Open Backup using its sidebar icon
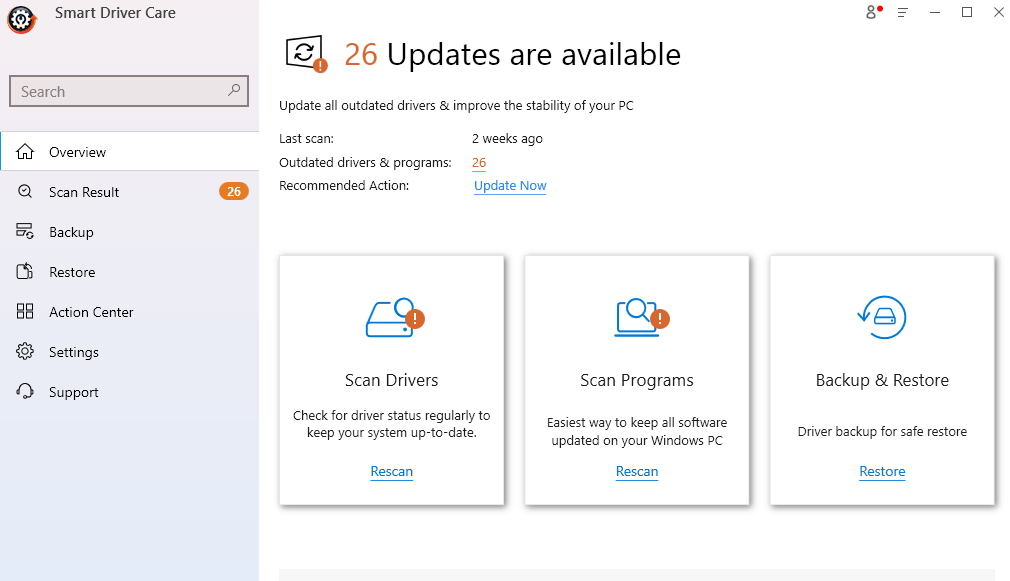Screen dimensions: 1010x581 click(27, 231)
